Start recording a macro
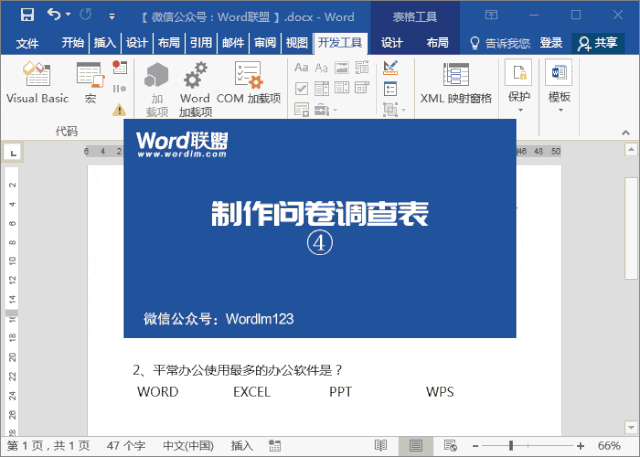 (120, 67)
